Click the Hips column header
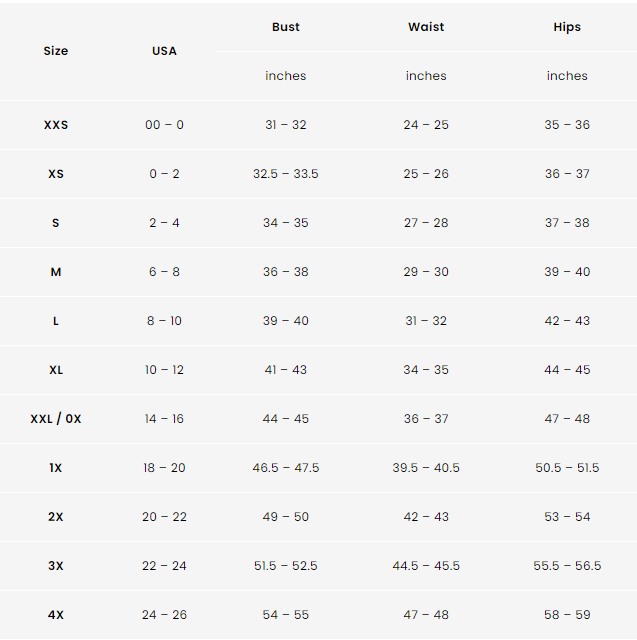The height and width of the screenshot is (640, 637). coord(567,27)
